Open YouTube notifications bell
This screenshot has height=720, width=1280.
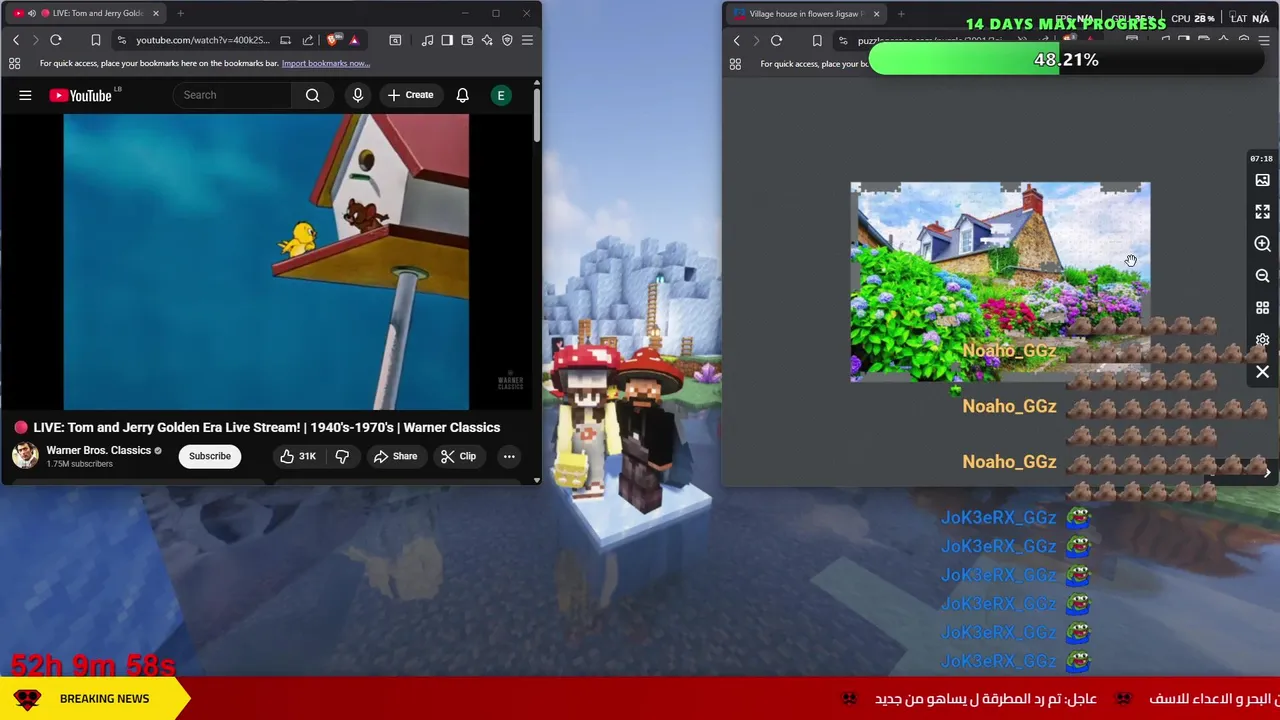463,95
